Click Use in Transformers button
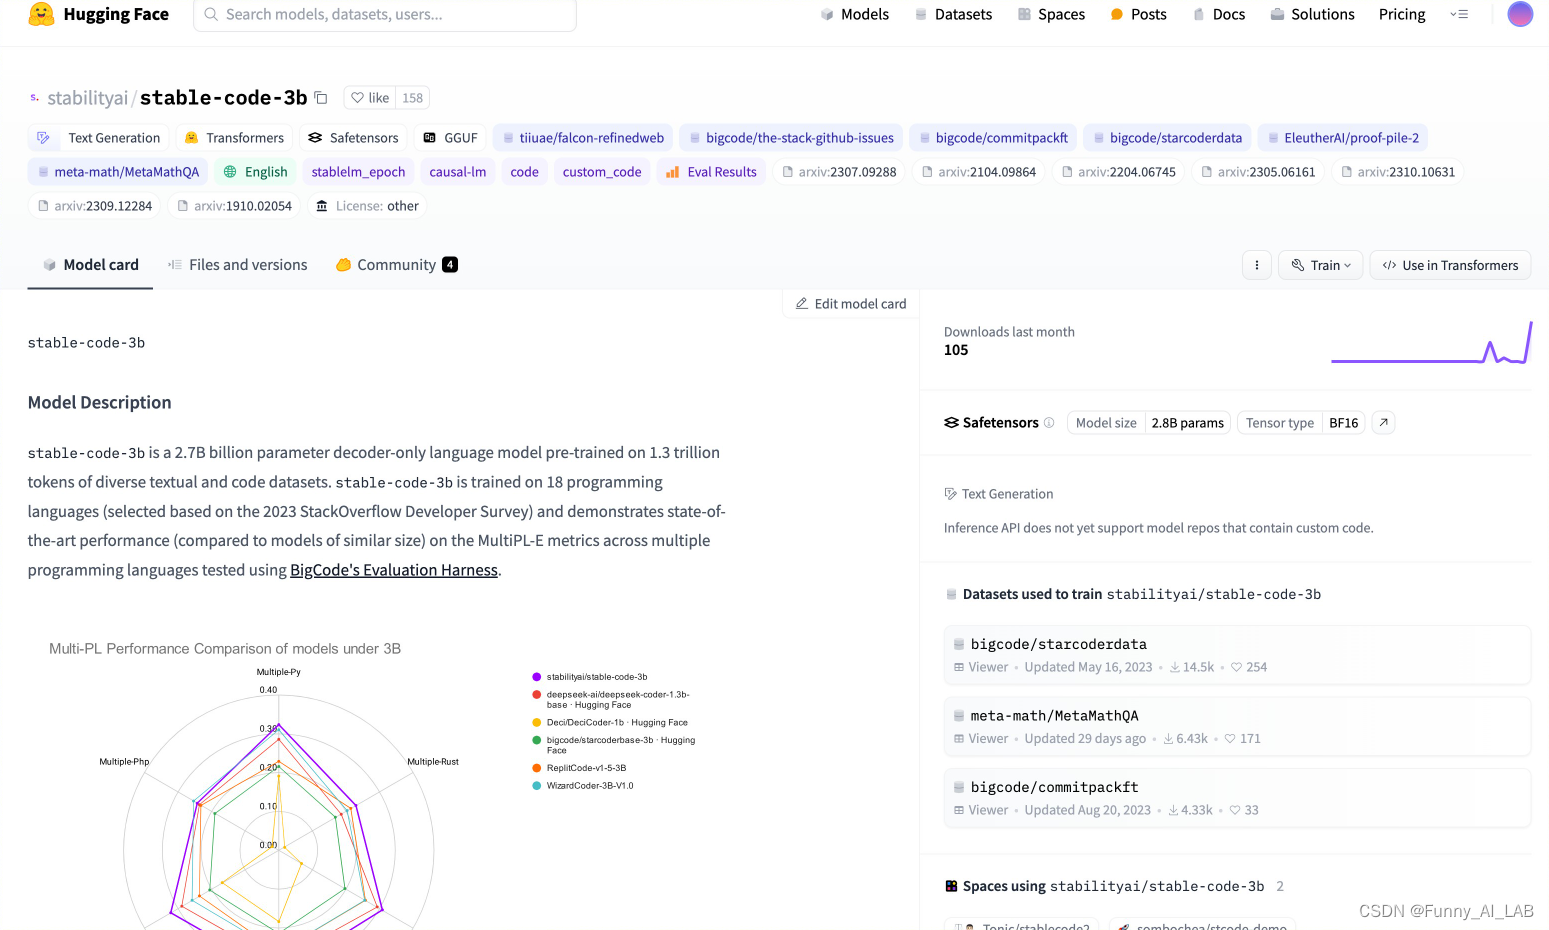1549x930 pixels. [x=1450, y=265]
